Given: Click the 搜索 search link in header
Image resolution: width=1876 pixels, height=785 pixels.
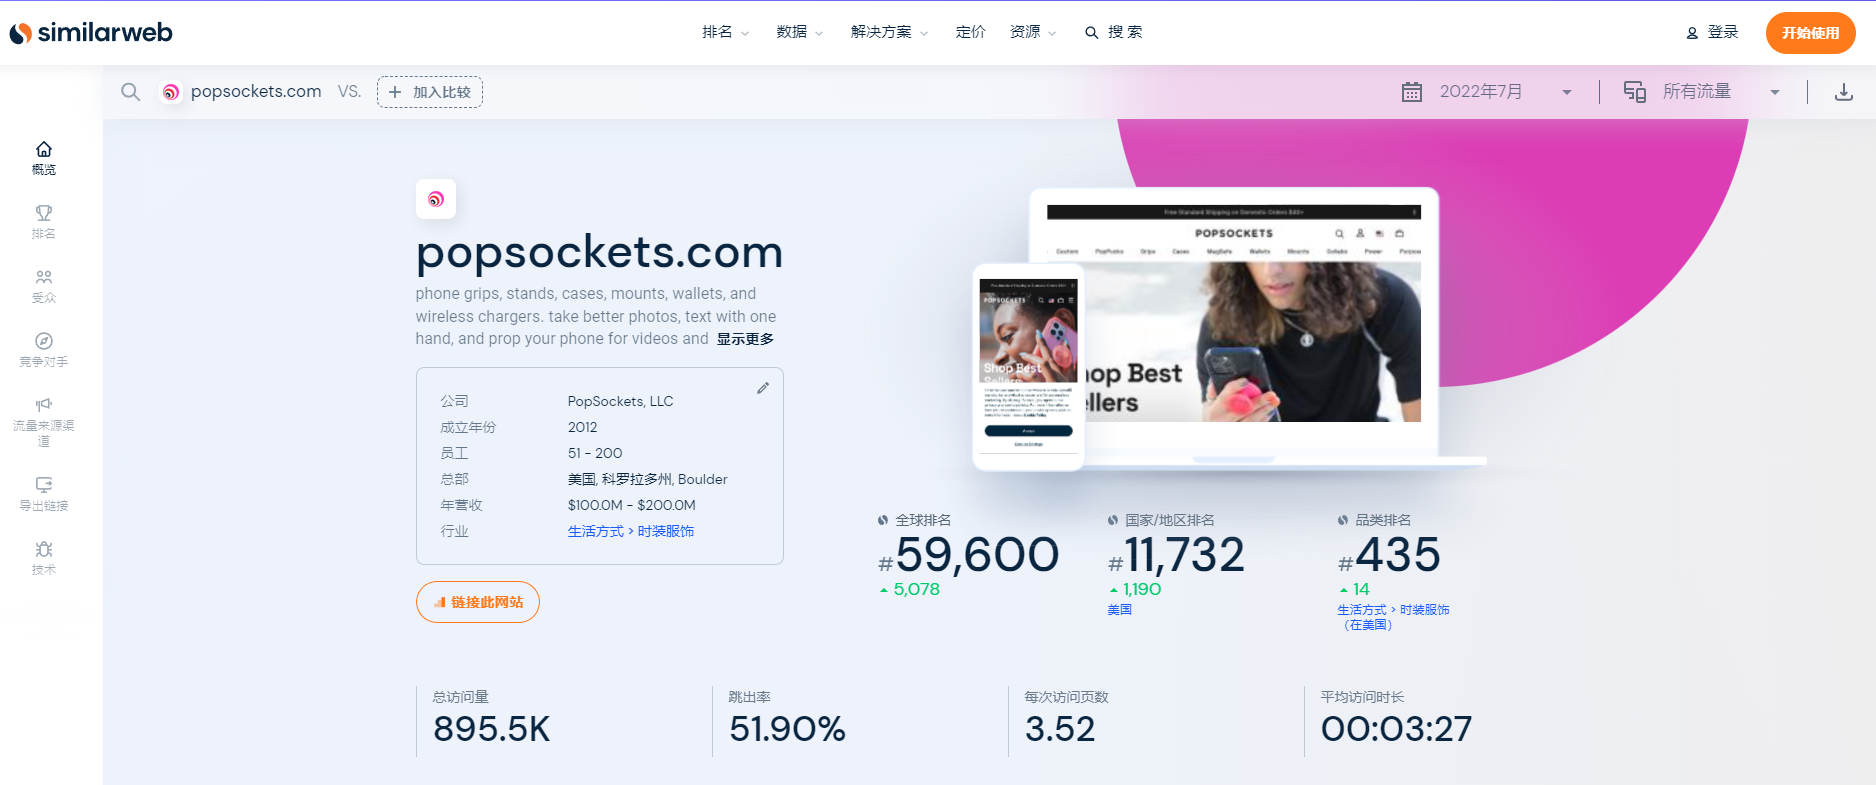Looking at the screenshot, I should pos(1114,32).
